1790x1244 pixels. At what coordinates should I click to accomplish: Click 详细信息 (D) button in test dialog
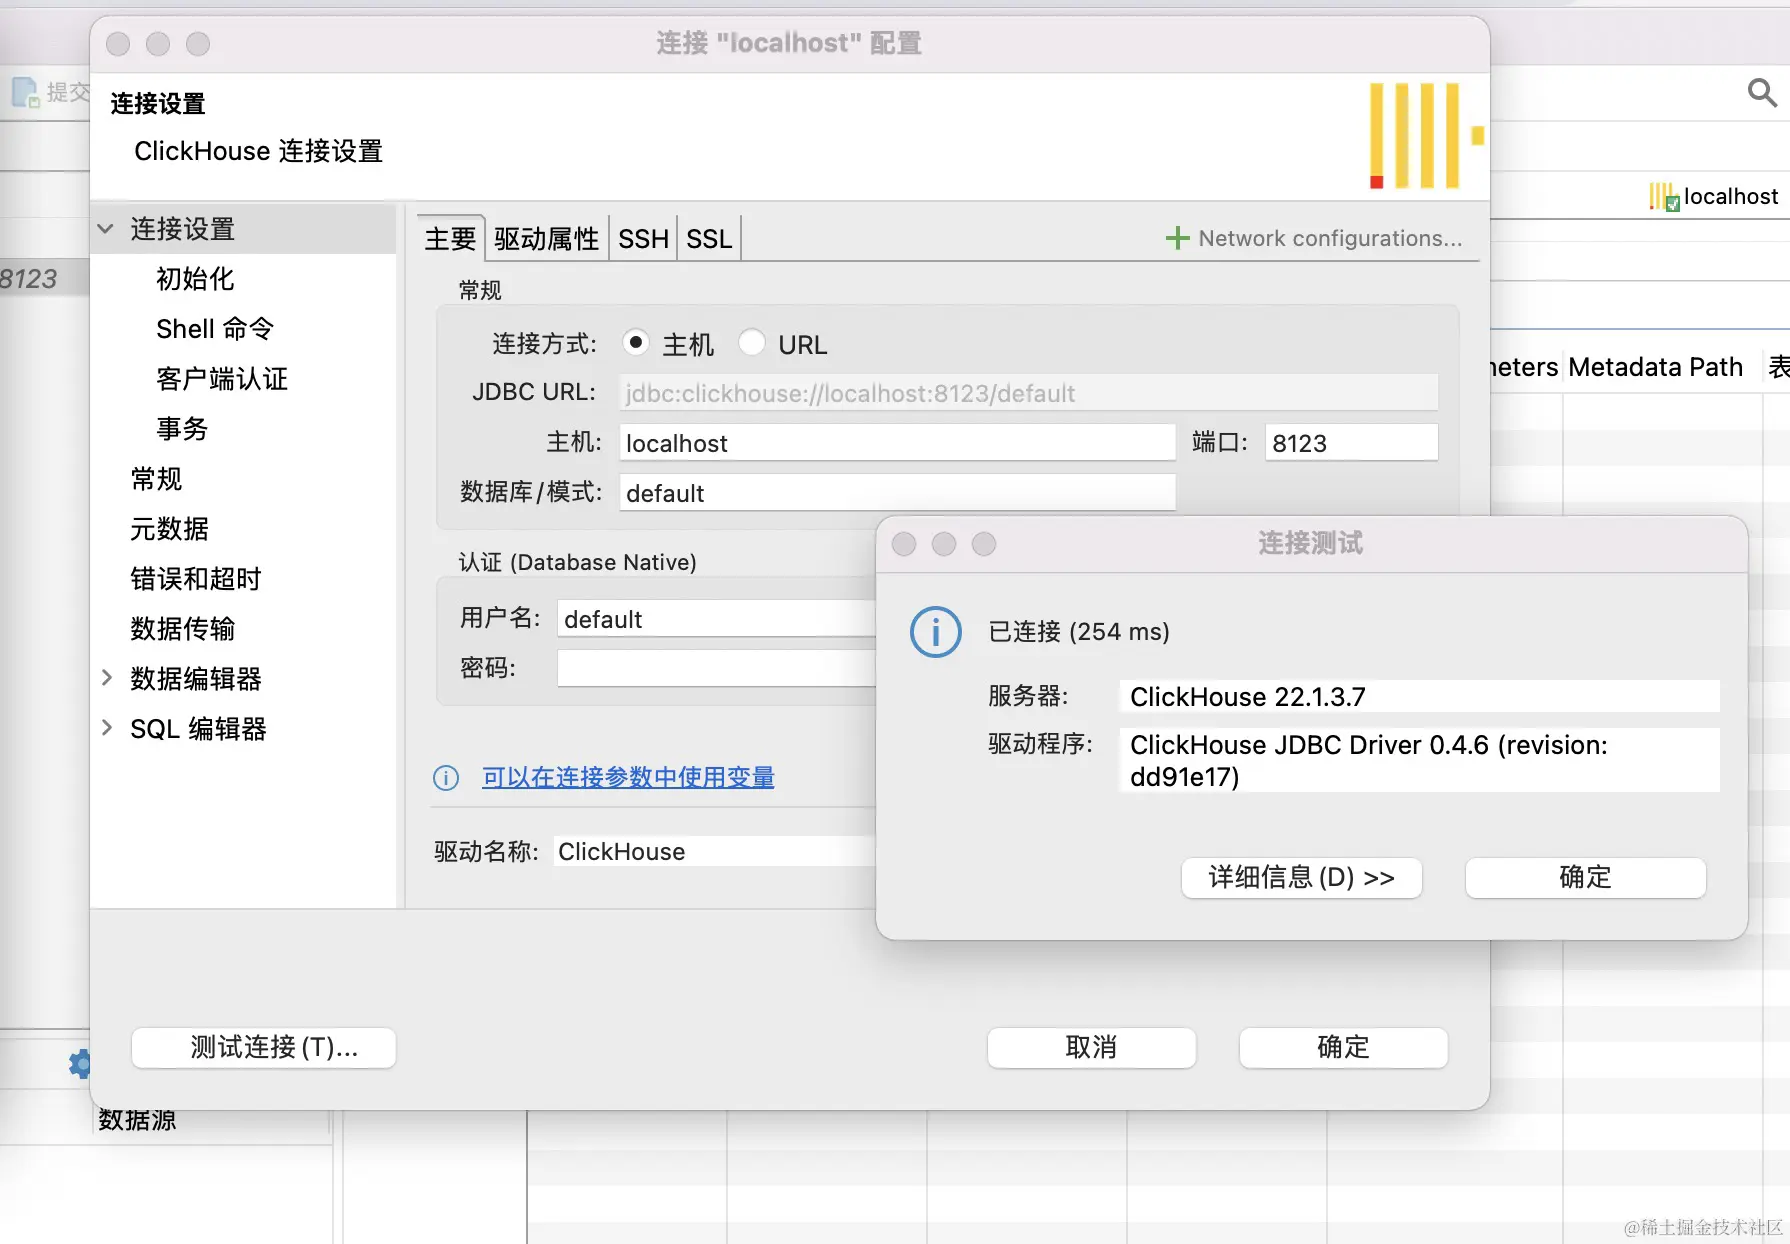tap(1301, 877)
